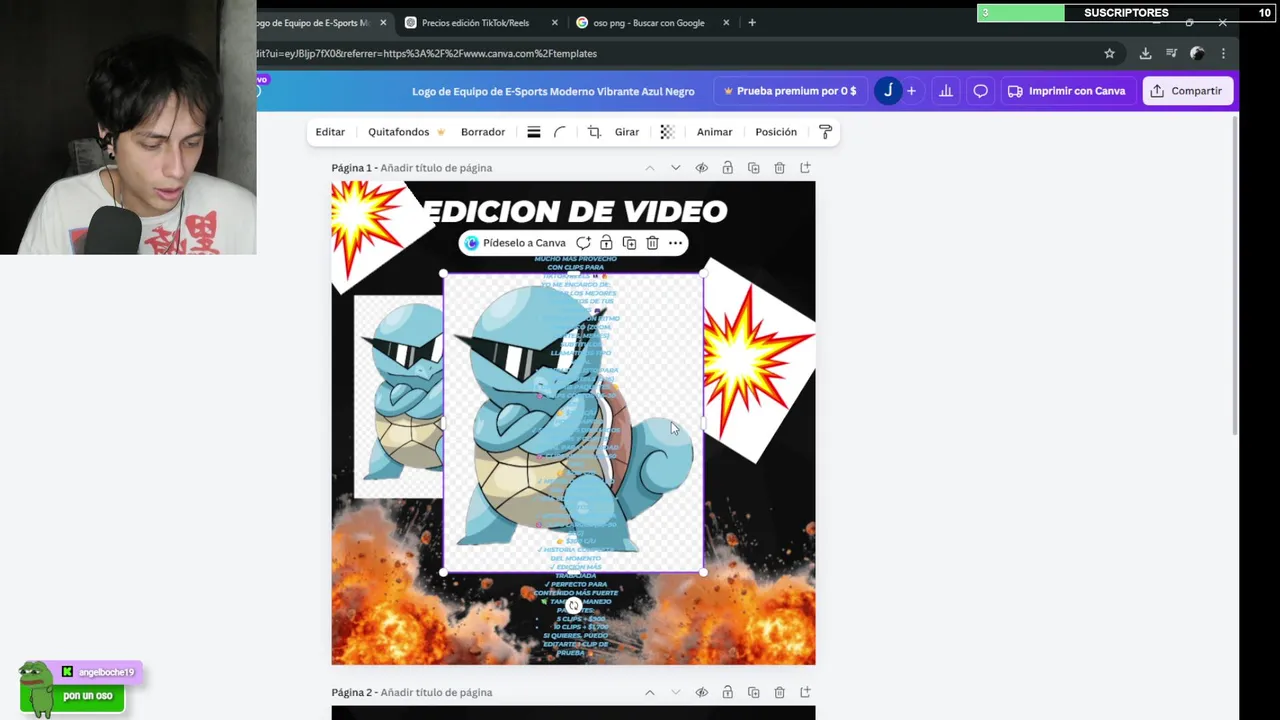Image resolution: width=1280 pixels, height=720 pixels.
Task: Add a page after Página 1
Action: pos(806,168)
